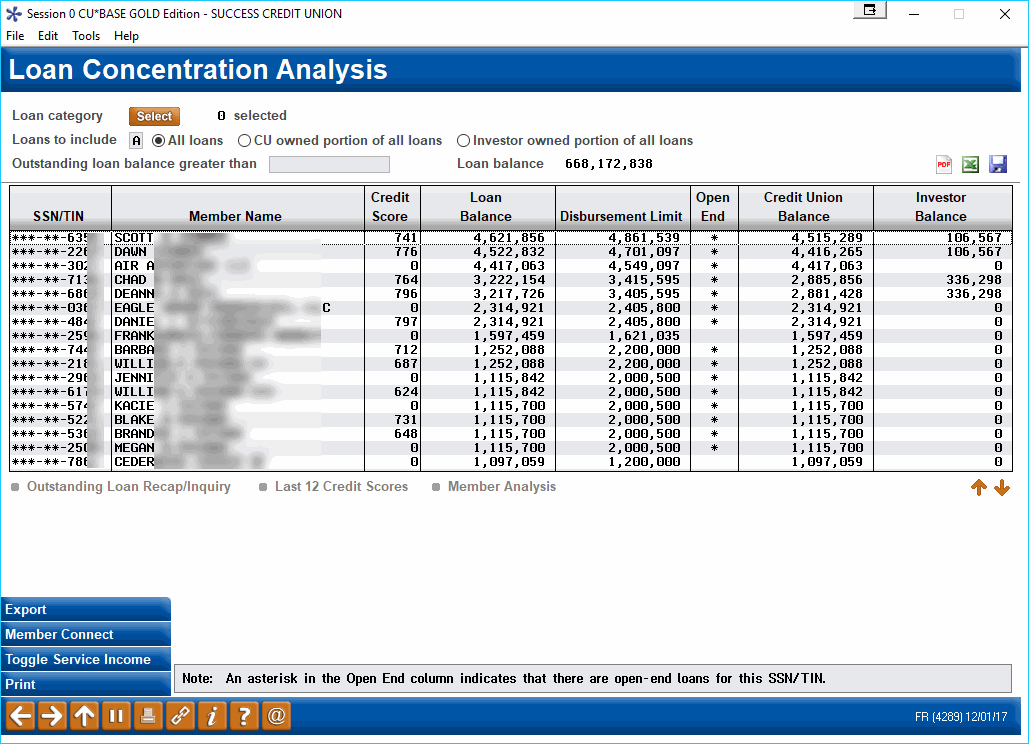The height and width of the screenshot is (744, 1029).
Task: Select the EAGLE member row
Action: pos(511,308)
